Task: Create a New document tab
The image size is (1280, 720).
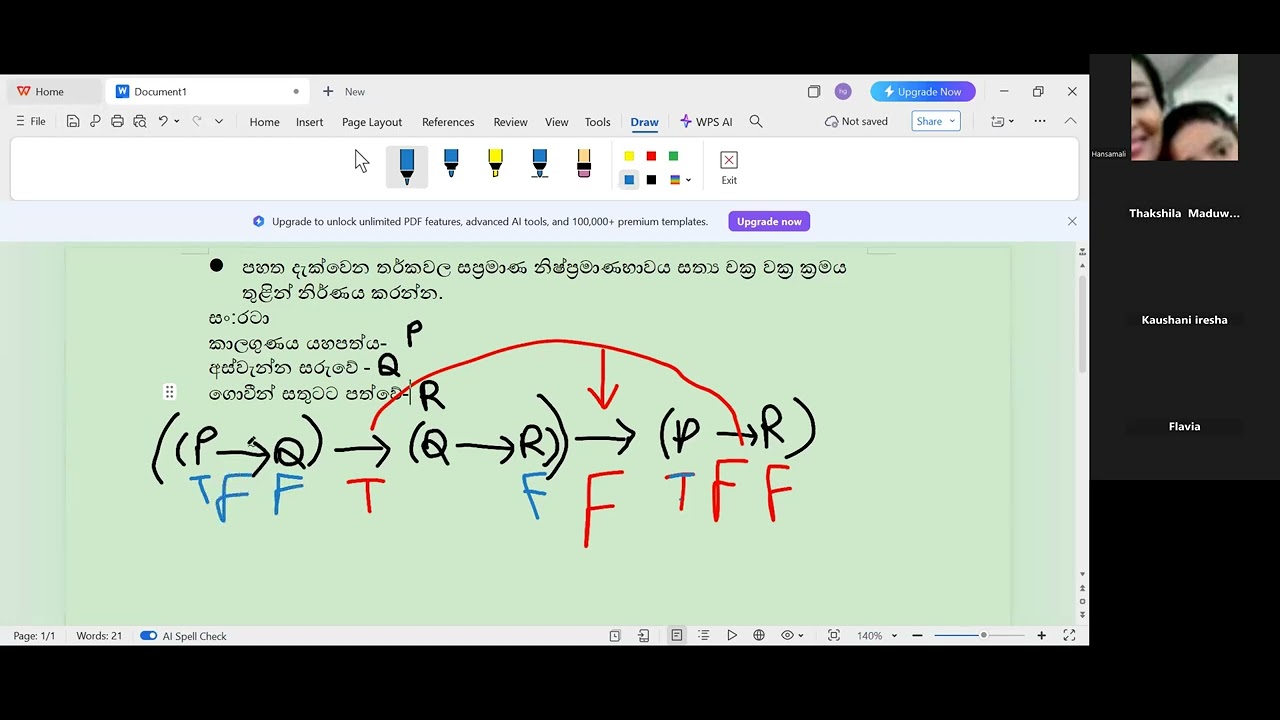Action: click(x=344, y=91)
